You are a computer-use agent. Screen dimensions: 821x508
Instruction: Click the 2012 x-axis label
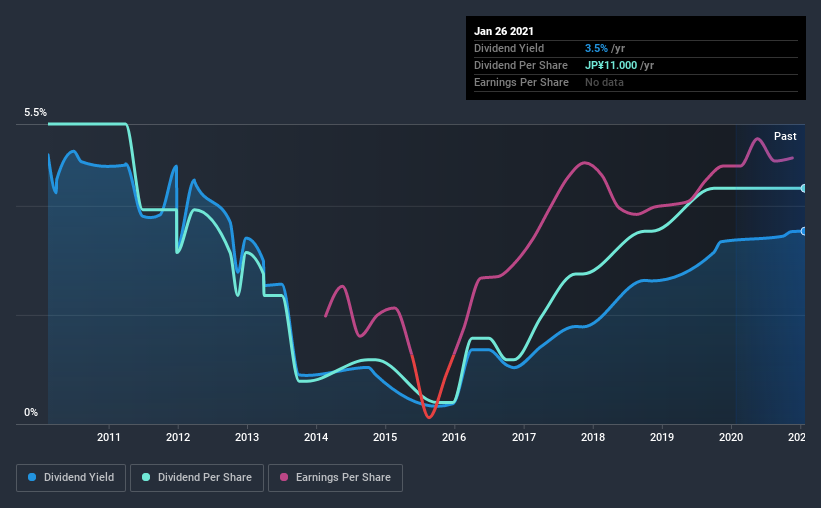(x=178, y=437)
